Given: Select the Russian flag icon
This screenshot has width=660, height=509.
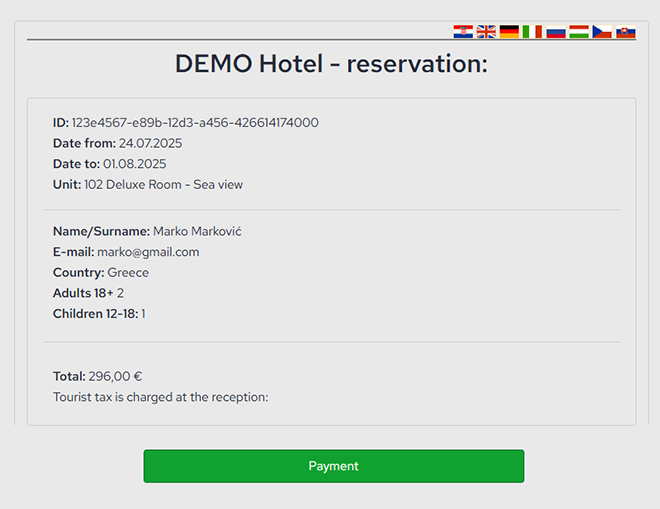Looking at the screenshot, I should 556,32.
